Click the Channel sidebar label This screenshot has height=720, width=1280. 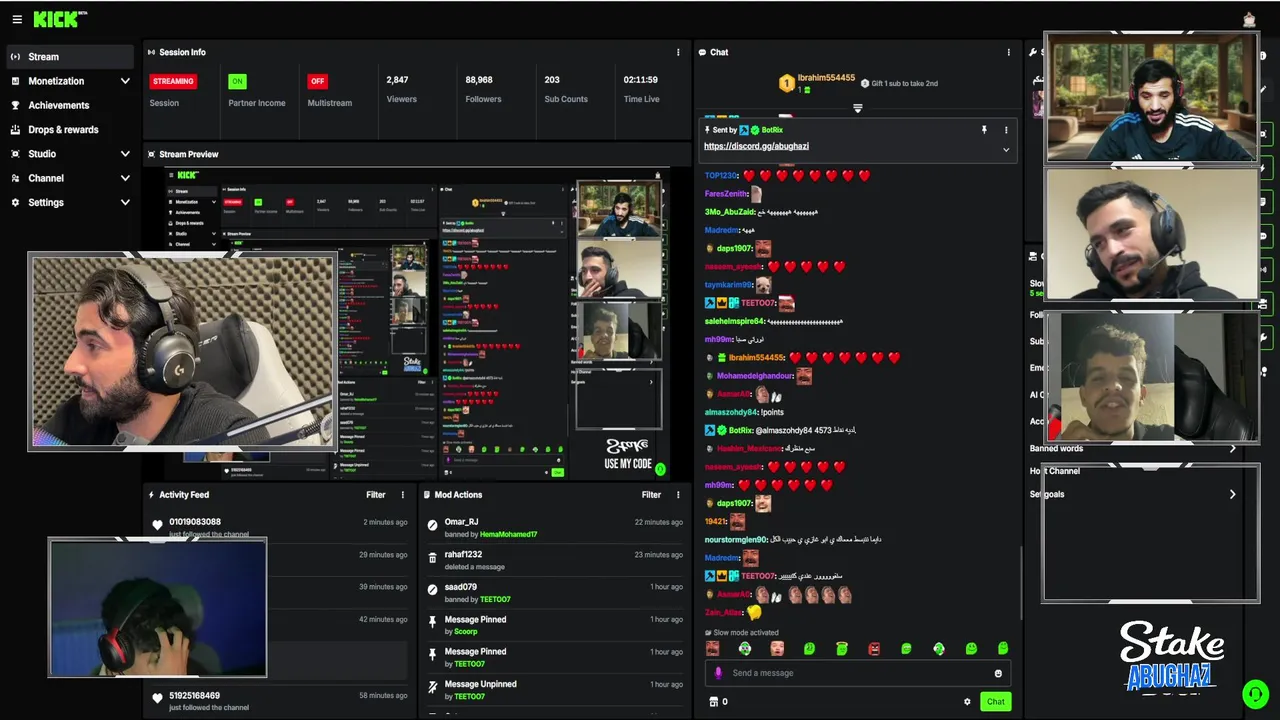pyautogui.click(x=46, y=178)
